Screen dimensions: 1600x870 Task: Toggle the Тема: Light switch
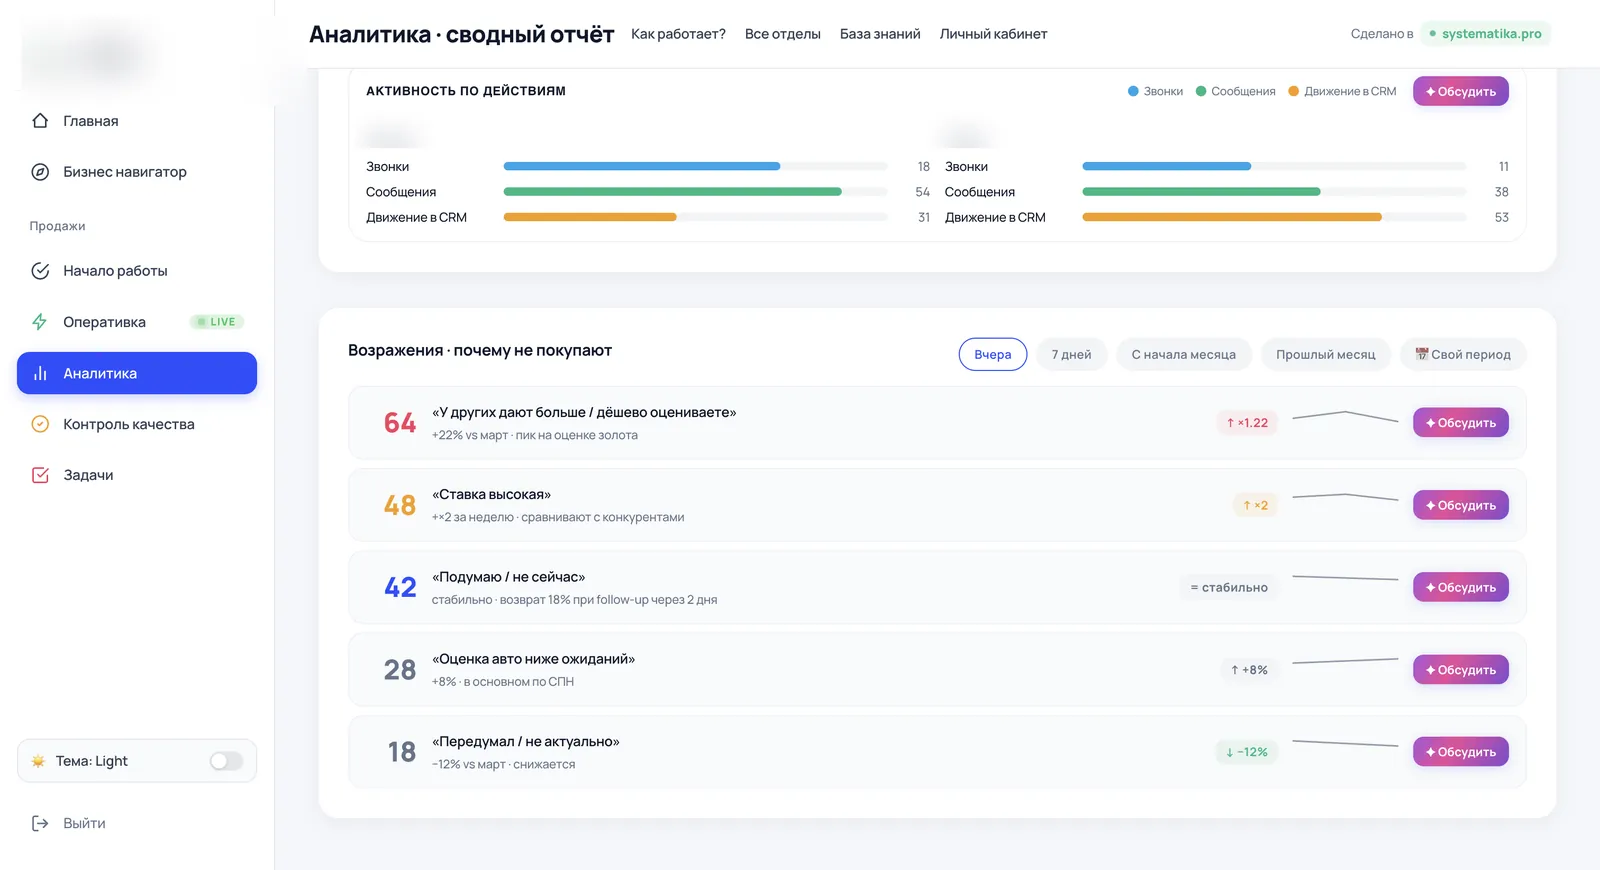pyautogui.click(x=226, y=761)
